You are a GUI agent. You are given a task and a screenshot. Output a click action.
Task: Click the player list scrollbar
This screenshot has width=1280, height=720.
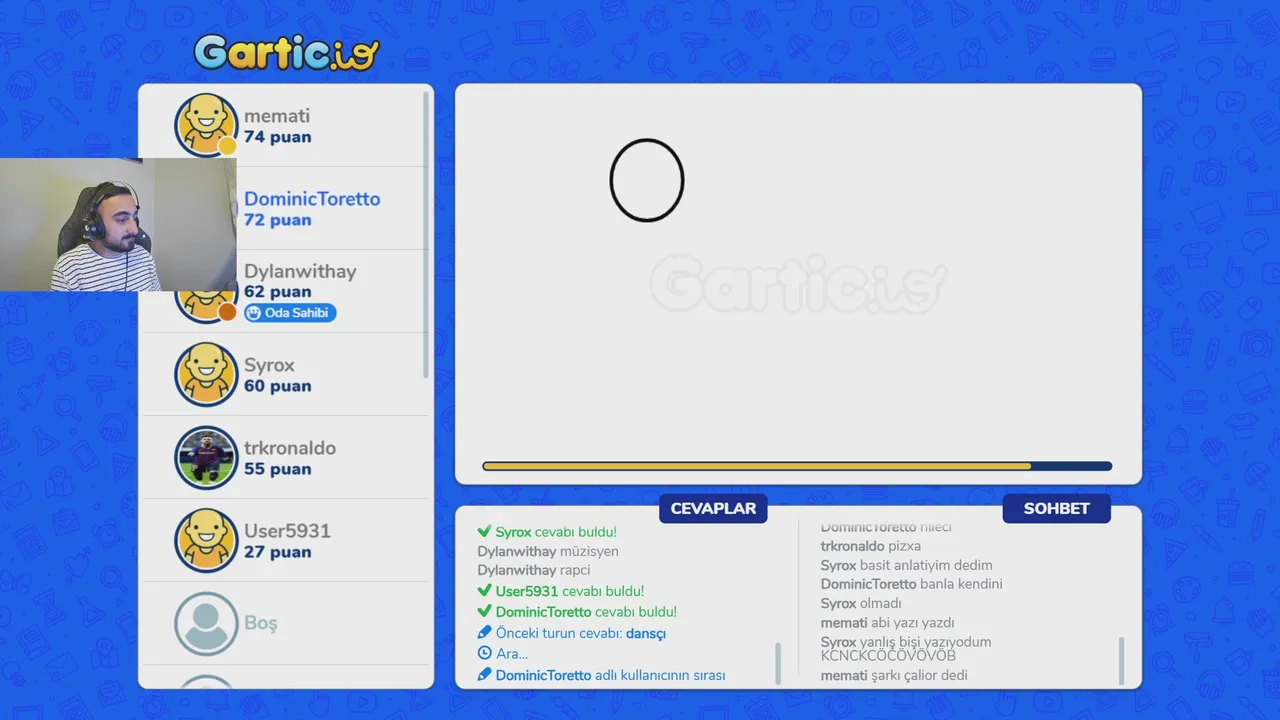pyautogui.click(x=426, y=234)
